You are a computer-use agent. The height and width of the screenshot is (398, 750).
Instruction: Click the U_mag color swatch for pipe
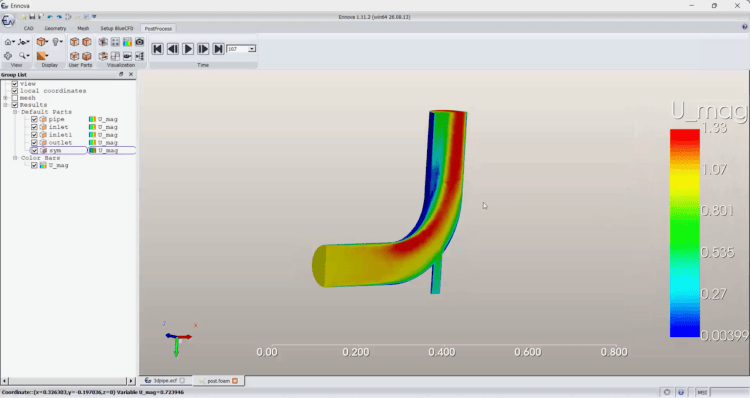(x=92, y=119)
